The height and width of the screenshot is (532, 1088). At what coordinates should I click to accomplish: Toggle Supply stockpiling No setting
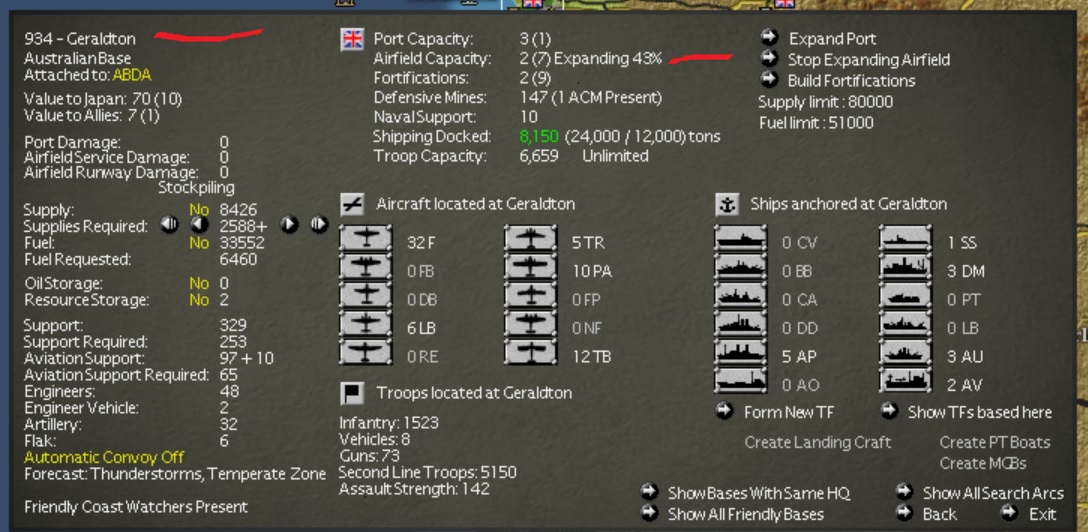tap(199, 209)
